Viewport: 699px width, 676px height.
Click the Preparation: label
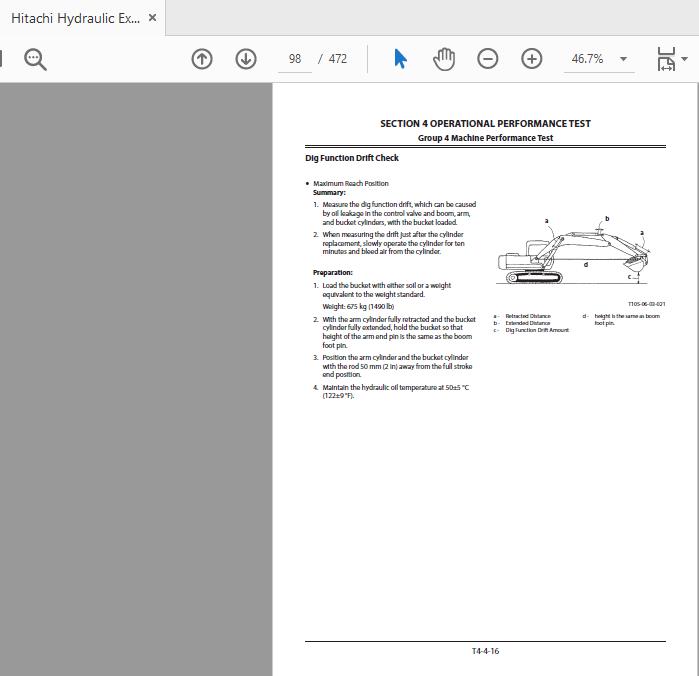[x=333, y=272]
